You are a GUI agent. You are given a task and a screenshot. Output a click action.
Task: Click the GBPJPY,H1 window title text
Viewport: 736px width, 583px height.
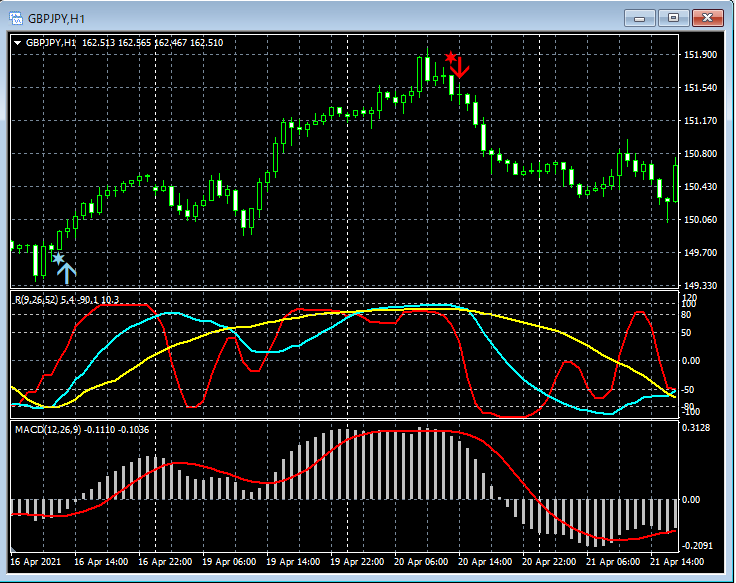[56, 19]
